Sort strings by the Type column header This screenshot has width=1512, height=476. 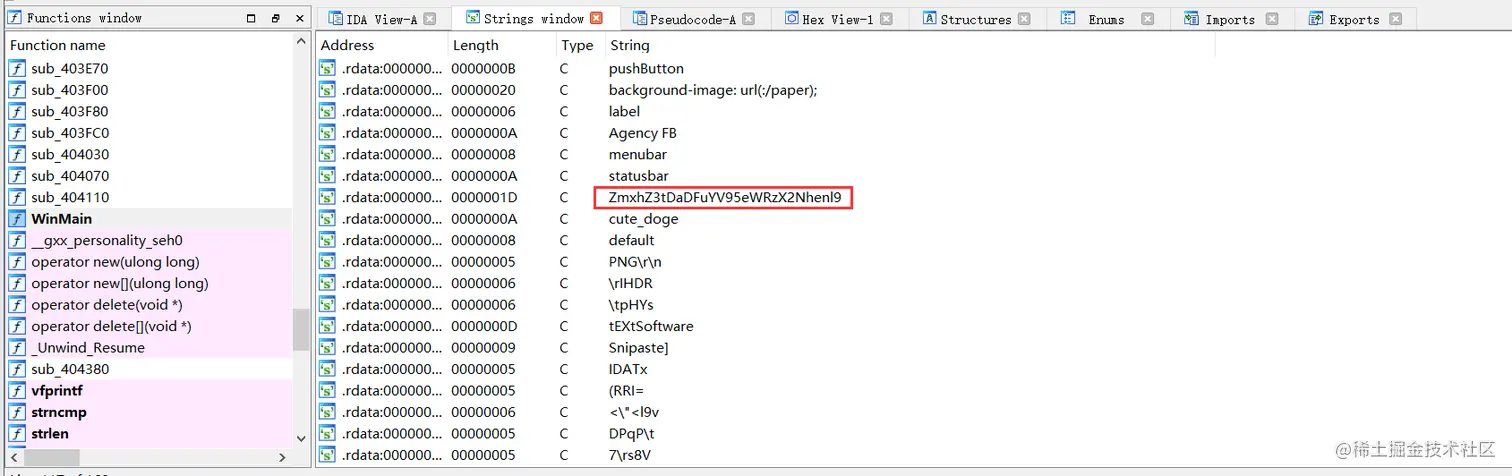pyautogui.click(x=580, y=45)
